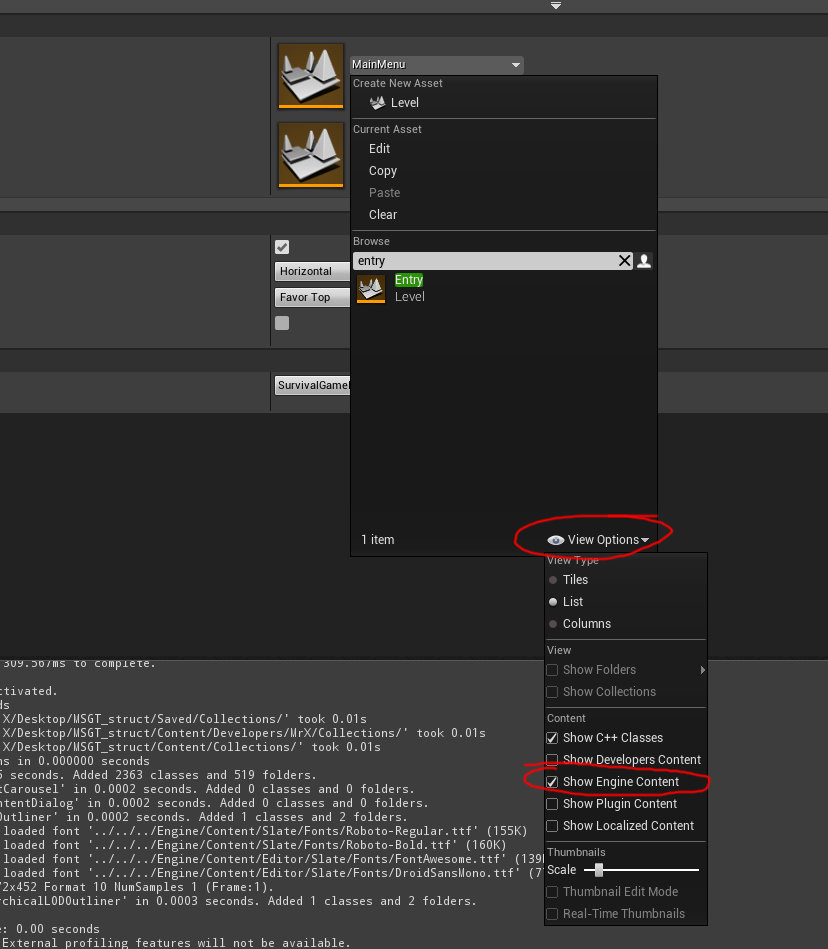Click the eye icon for View Options
The height and width of the screenshot is (949, 828).
(x=556, y=540)
